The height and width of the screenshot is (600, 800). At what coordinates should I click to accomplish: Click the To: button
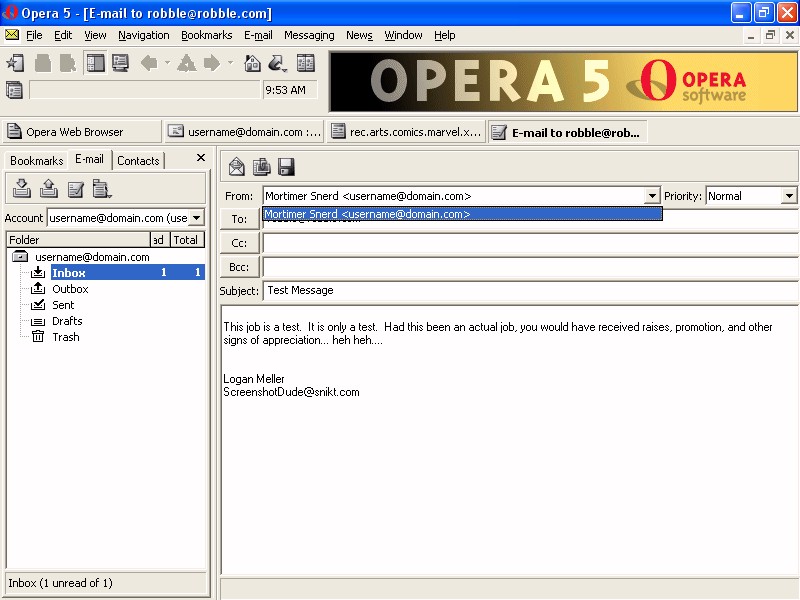pos(239,219)
